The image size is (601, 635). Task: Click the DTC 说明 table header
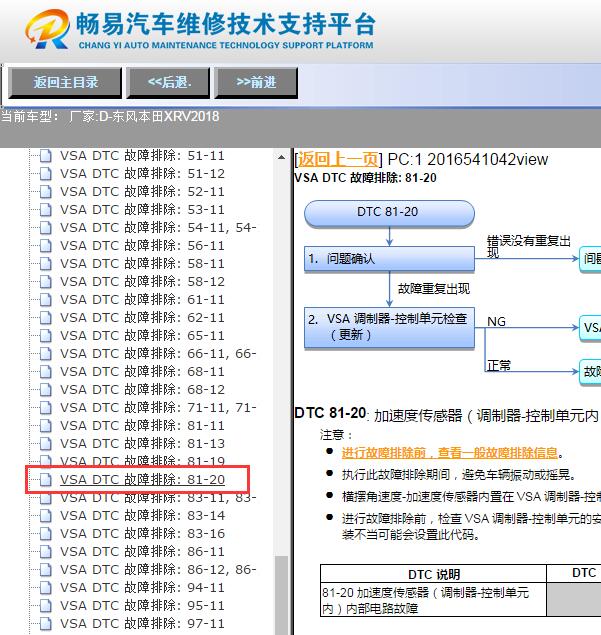[433, 574]
